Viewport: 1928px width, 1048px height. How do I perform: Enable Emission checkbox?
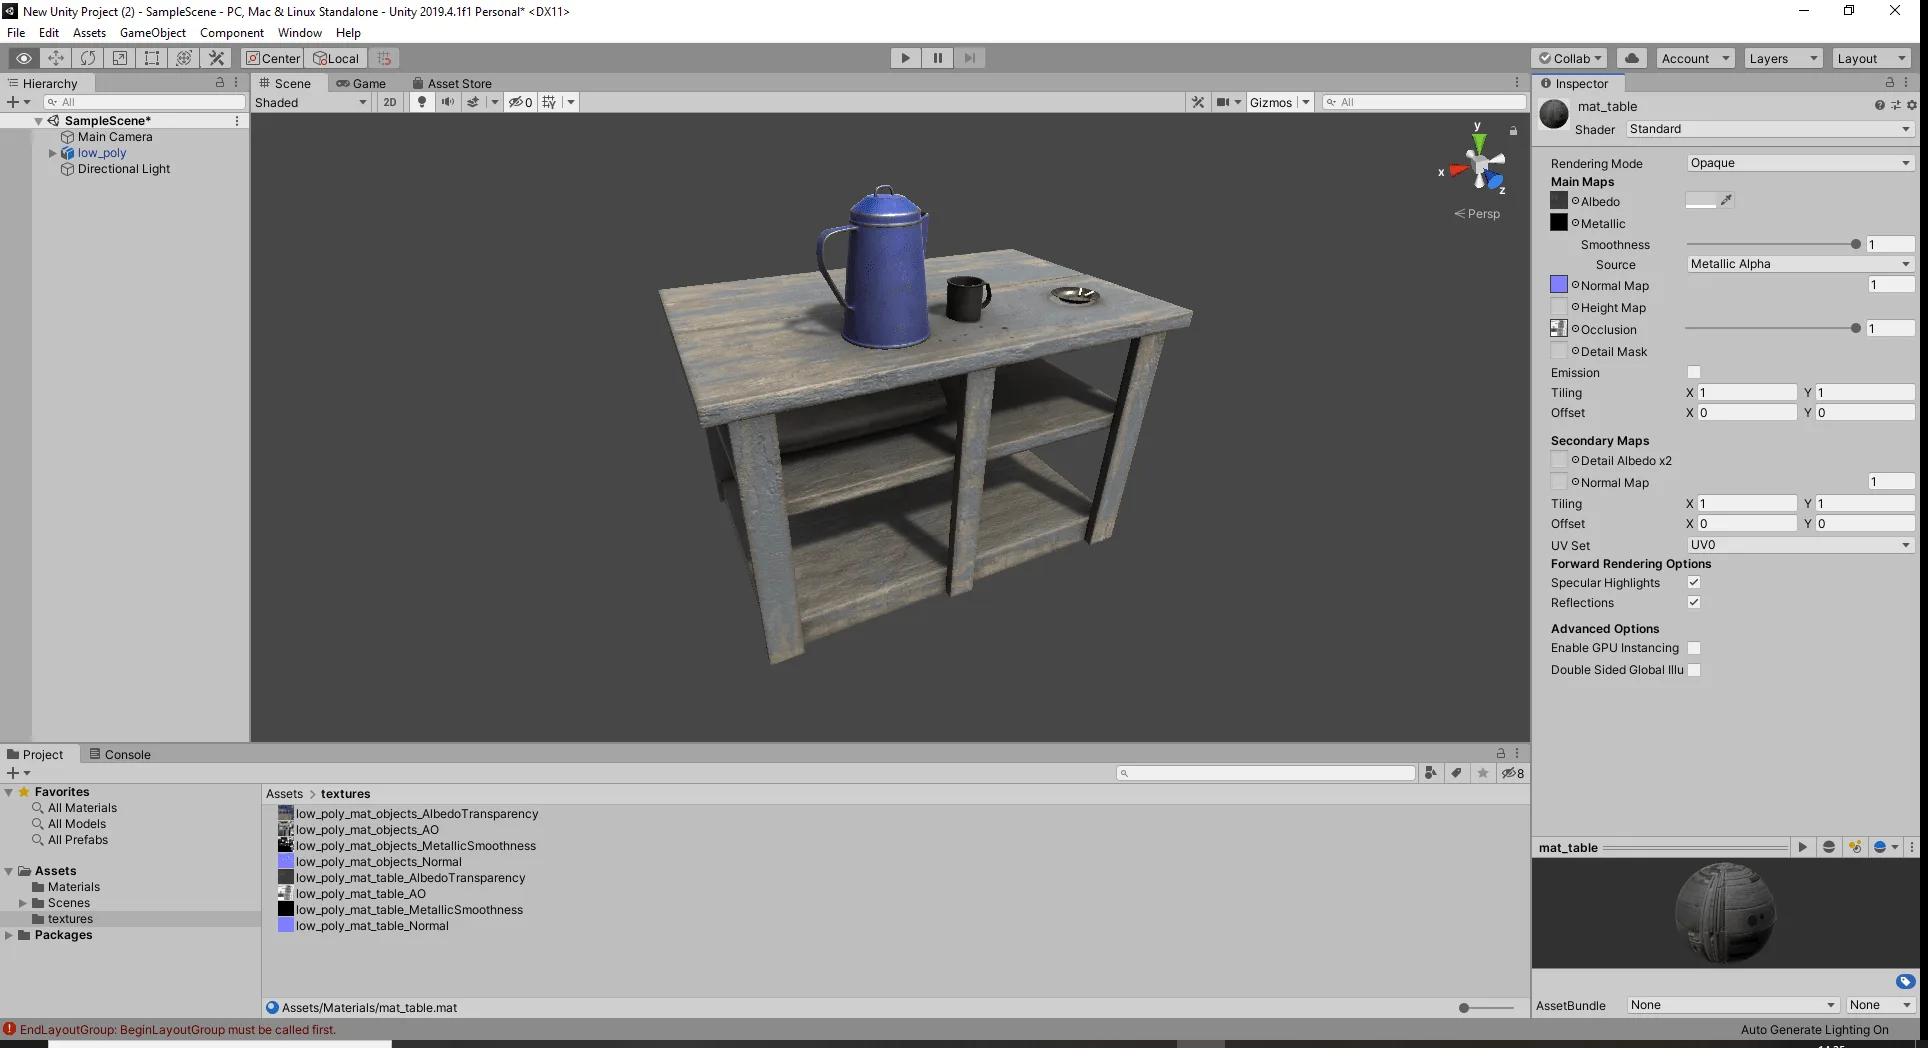(1694, 373)
